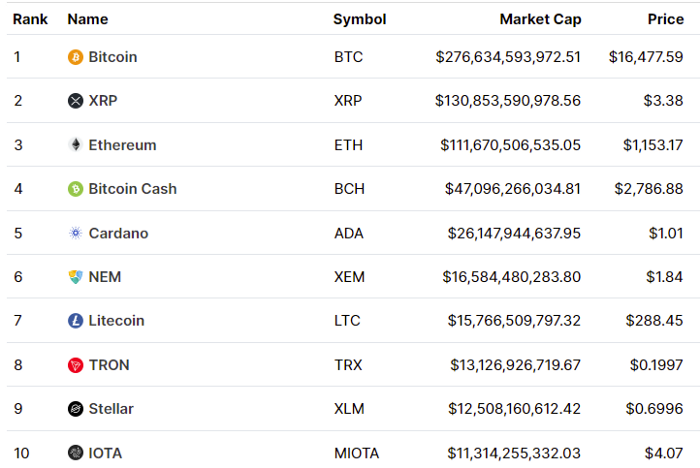Click the black Stellar logo icon
This screenshot has width=700, height=468.
click(75, 409)
